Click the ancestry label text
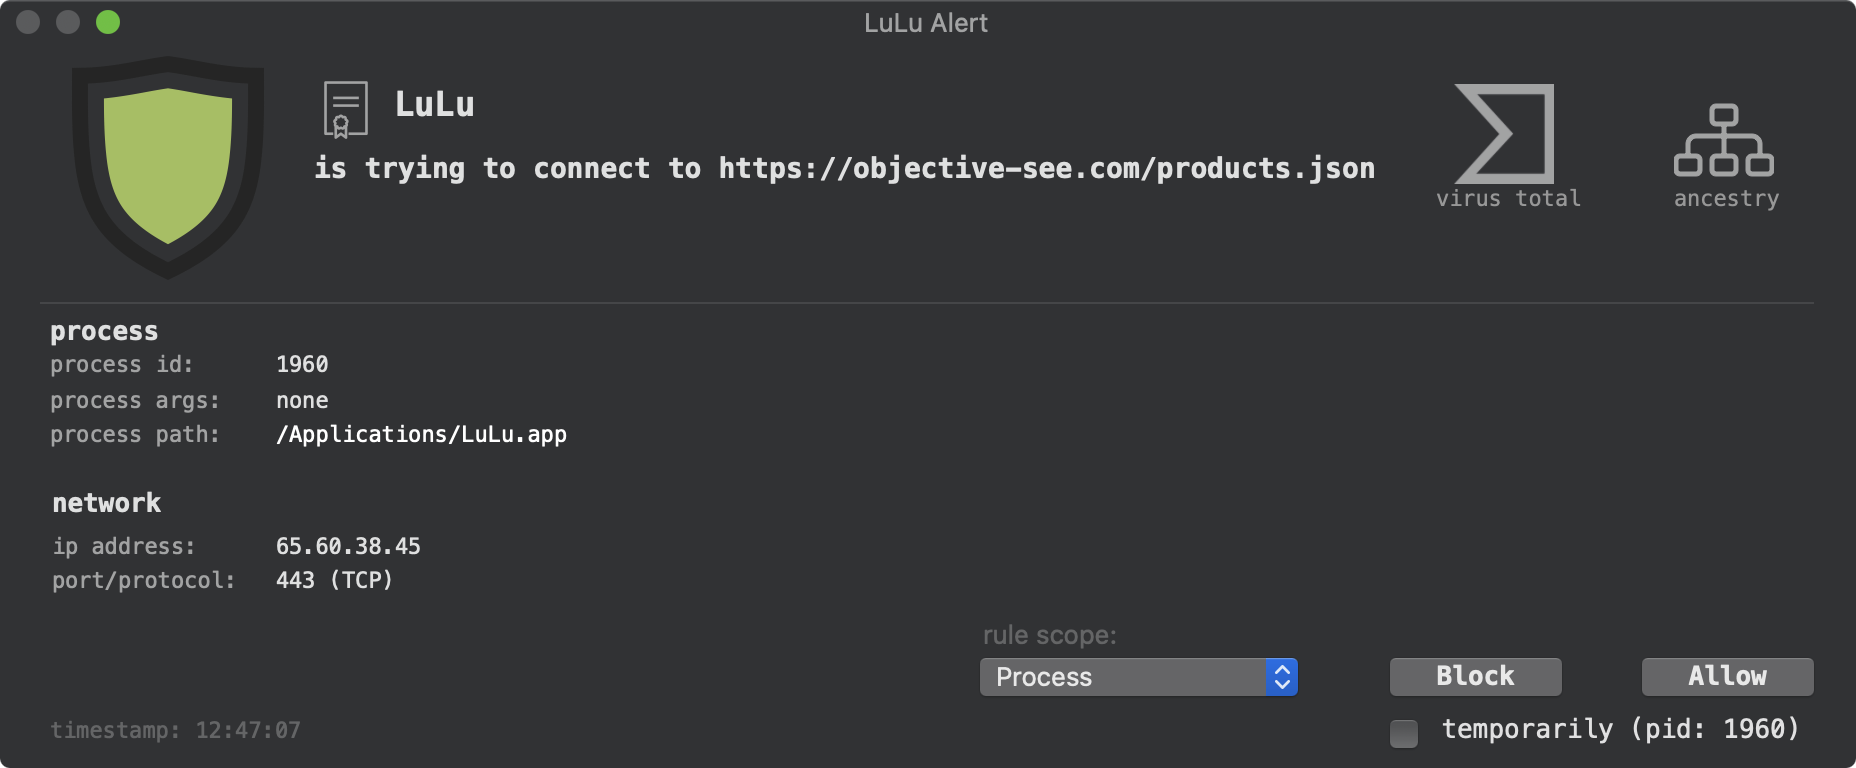The image size is (1856, 768). pos(1726,198)
